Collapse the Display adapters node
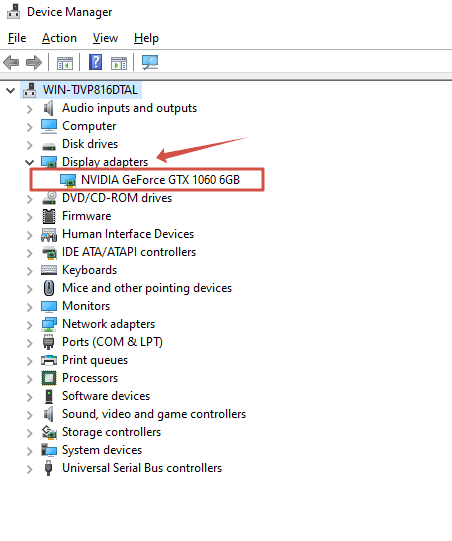 [30, 162]
